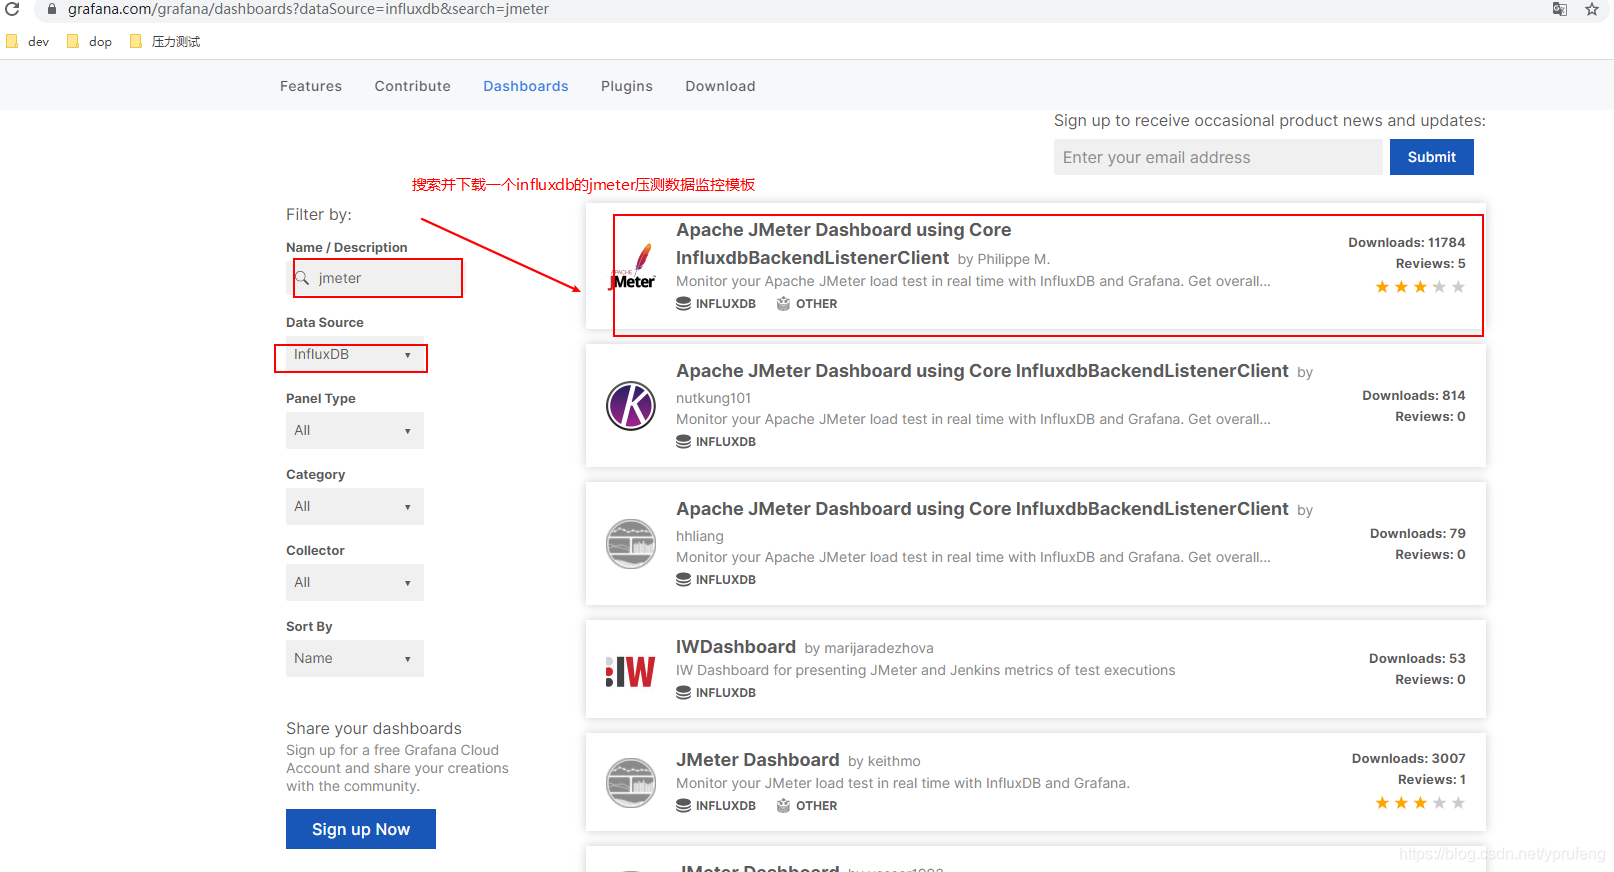Open the 压力测试 bookmark folder

coord(165,42)
